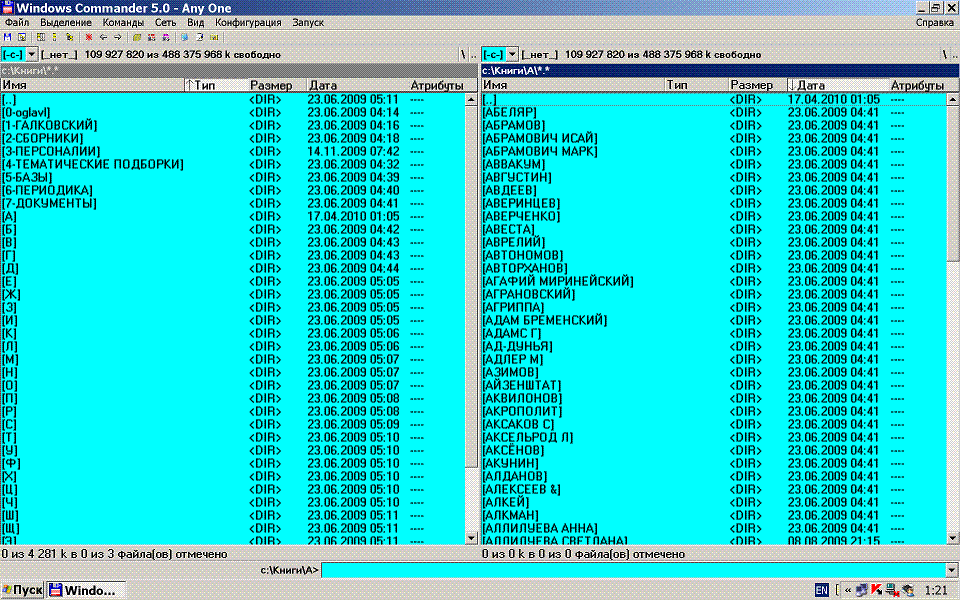Image resolution: width=960 pixels, height=600 pixels.
Task: Click the yellow vertical list toolbar icon
Action: pyautogui.click(x=54, y=37)
